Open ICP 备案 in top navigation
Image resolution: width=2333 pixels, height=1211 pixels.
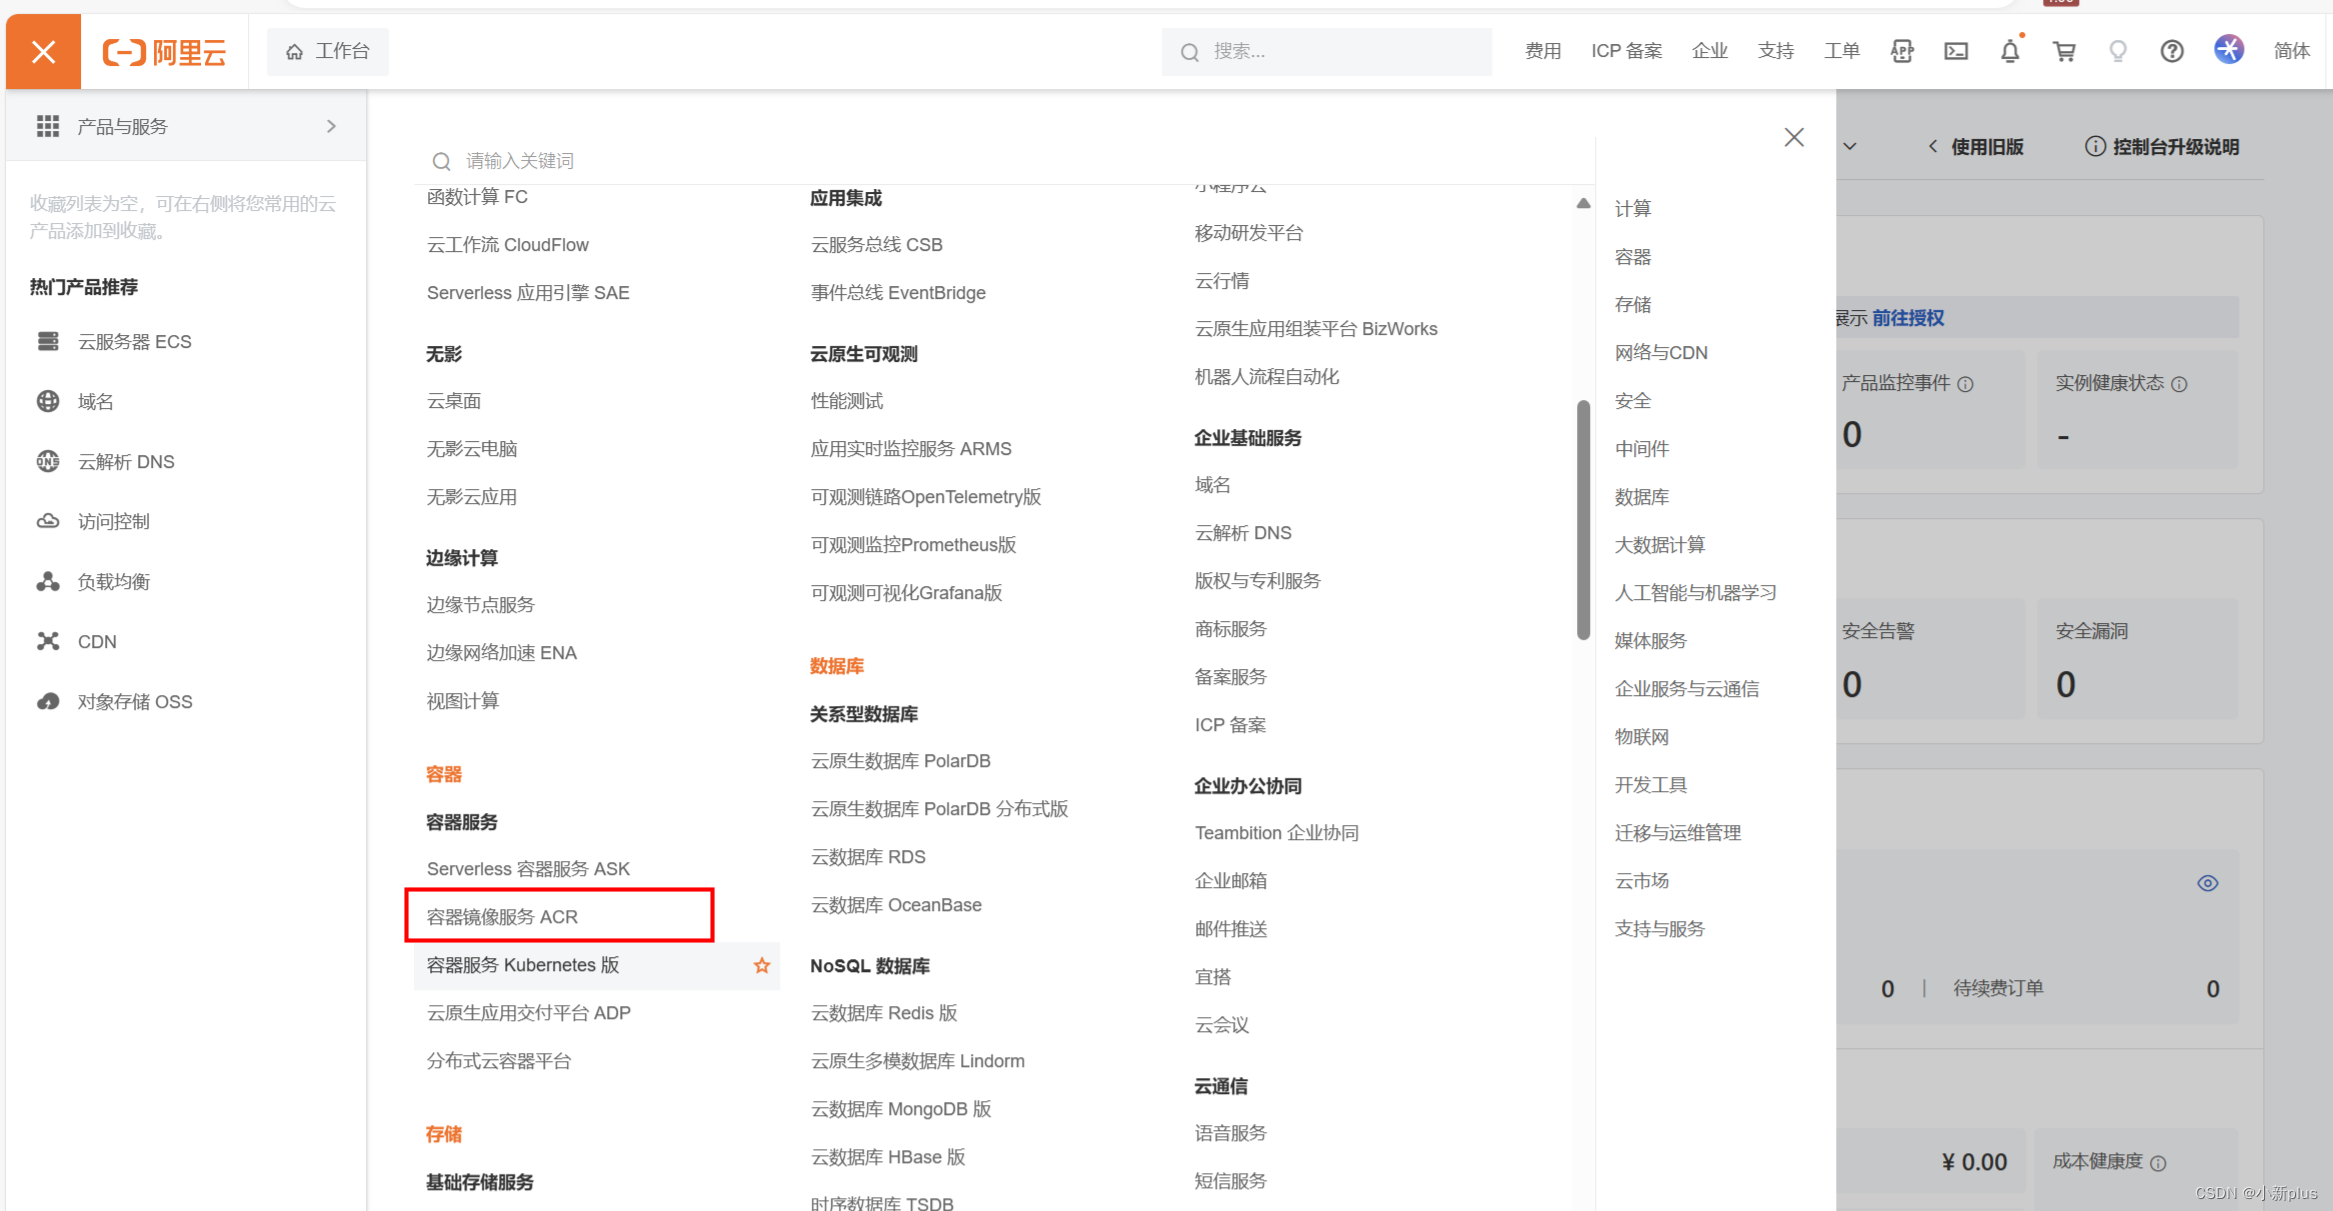coord(1626,51)
